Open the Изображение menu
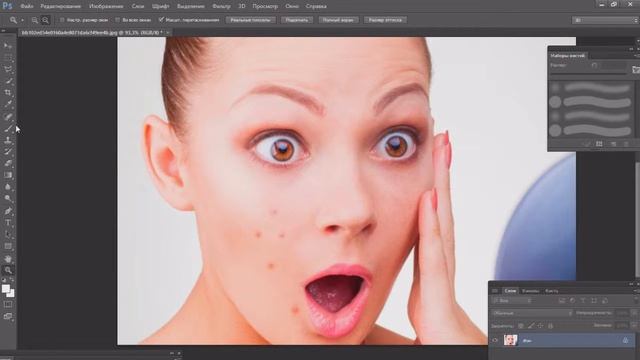 [x=106, y=6]
